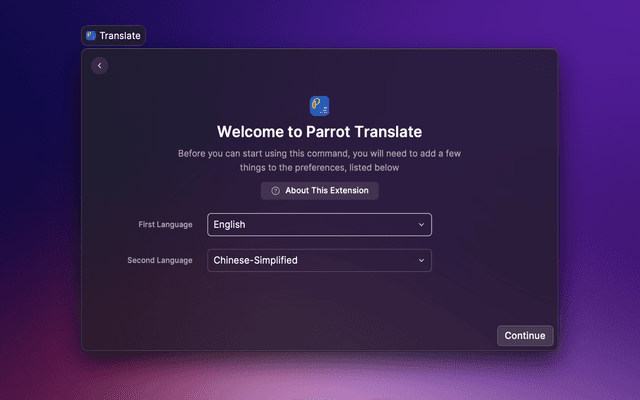Open About This Extension
640x400 pixels.
[320, 191]
